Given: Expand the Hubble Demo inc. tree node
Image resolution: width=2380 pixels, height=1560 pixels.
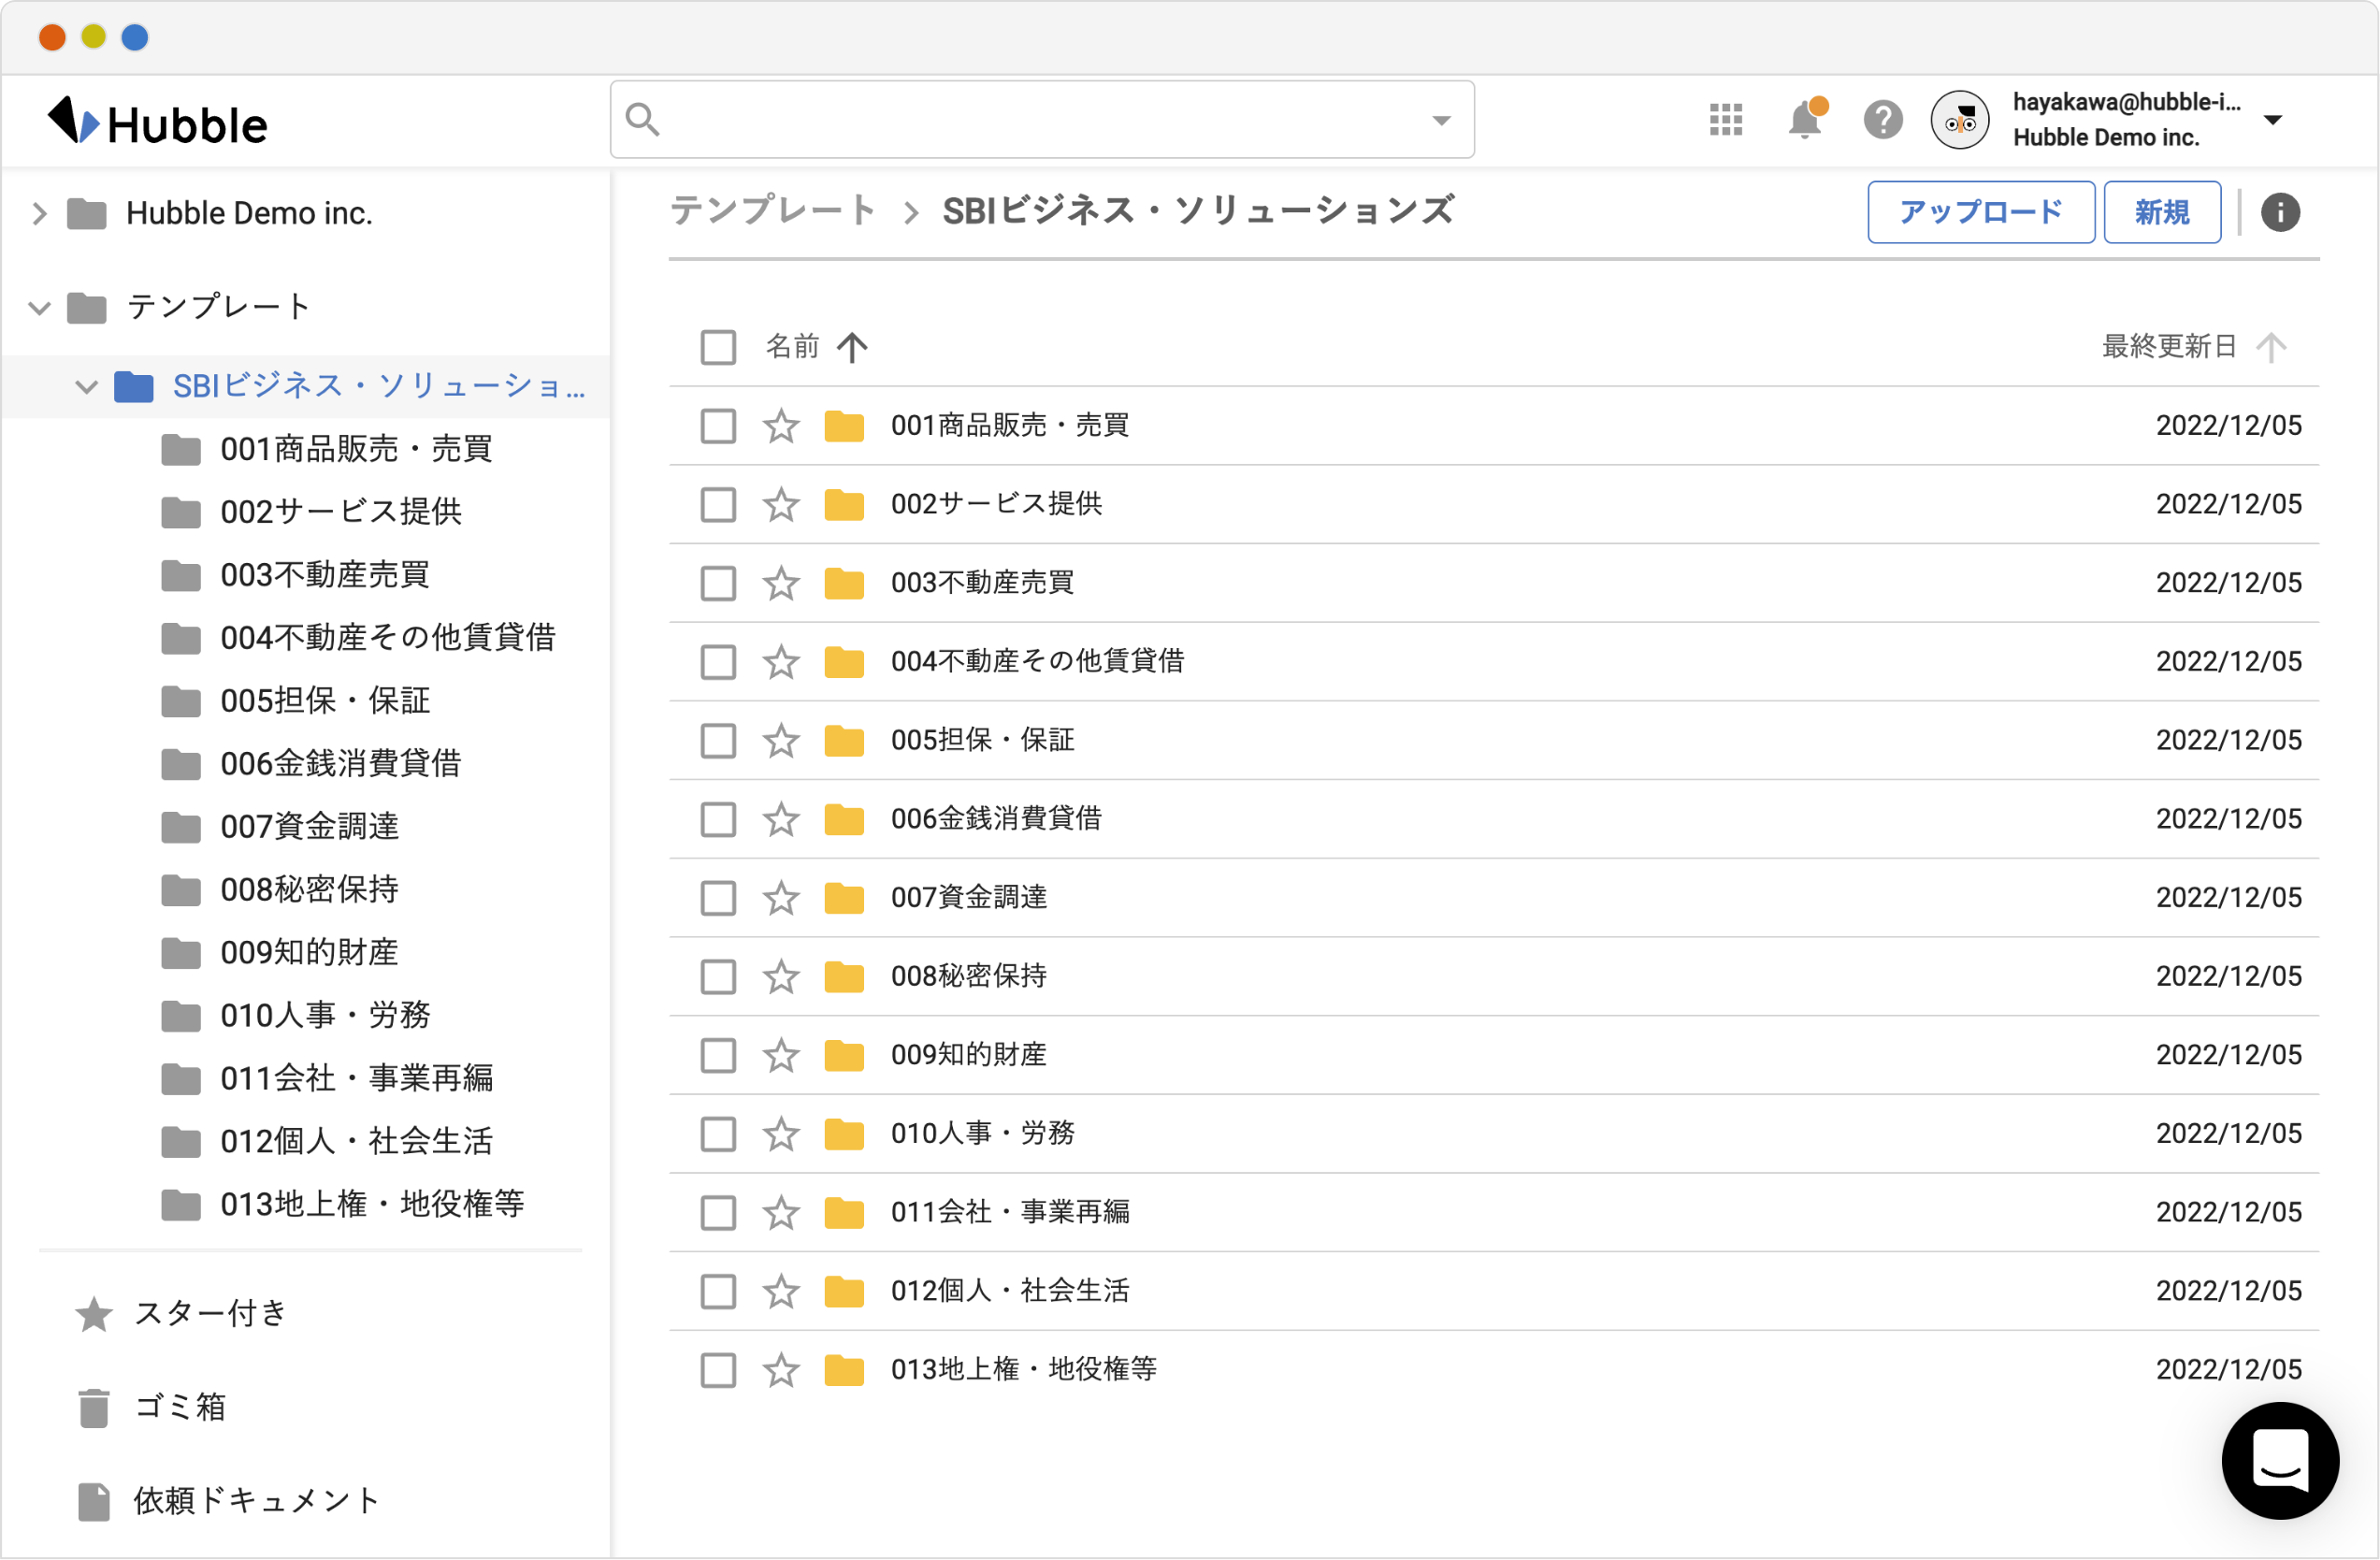Looking at the screenshot, I should pyautogui.click(x=39, y=213).
